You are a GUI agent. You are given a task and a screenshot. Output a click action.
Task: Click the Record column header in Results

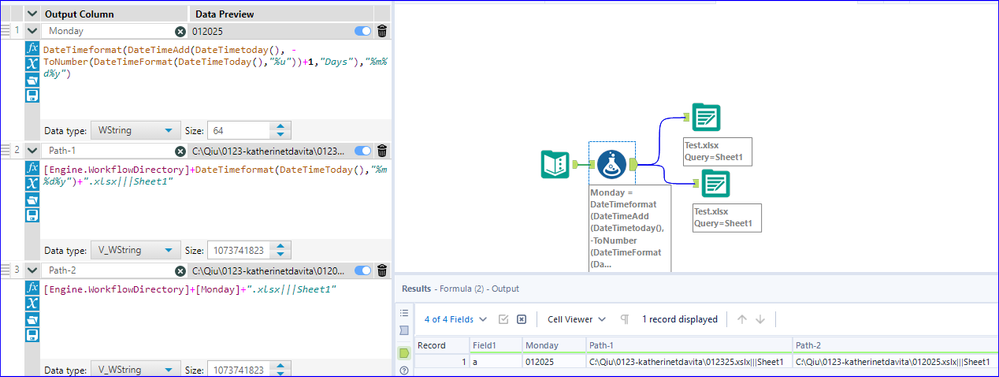(x=442, y=345)
